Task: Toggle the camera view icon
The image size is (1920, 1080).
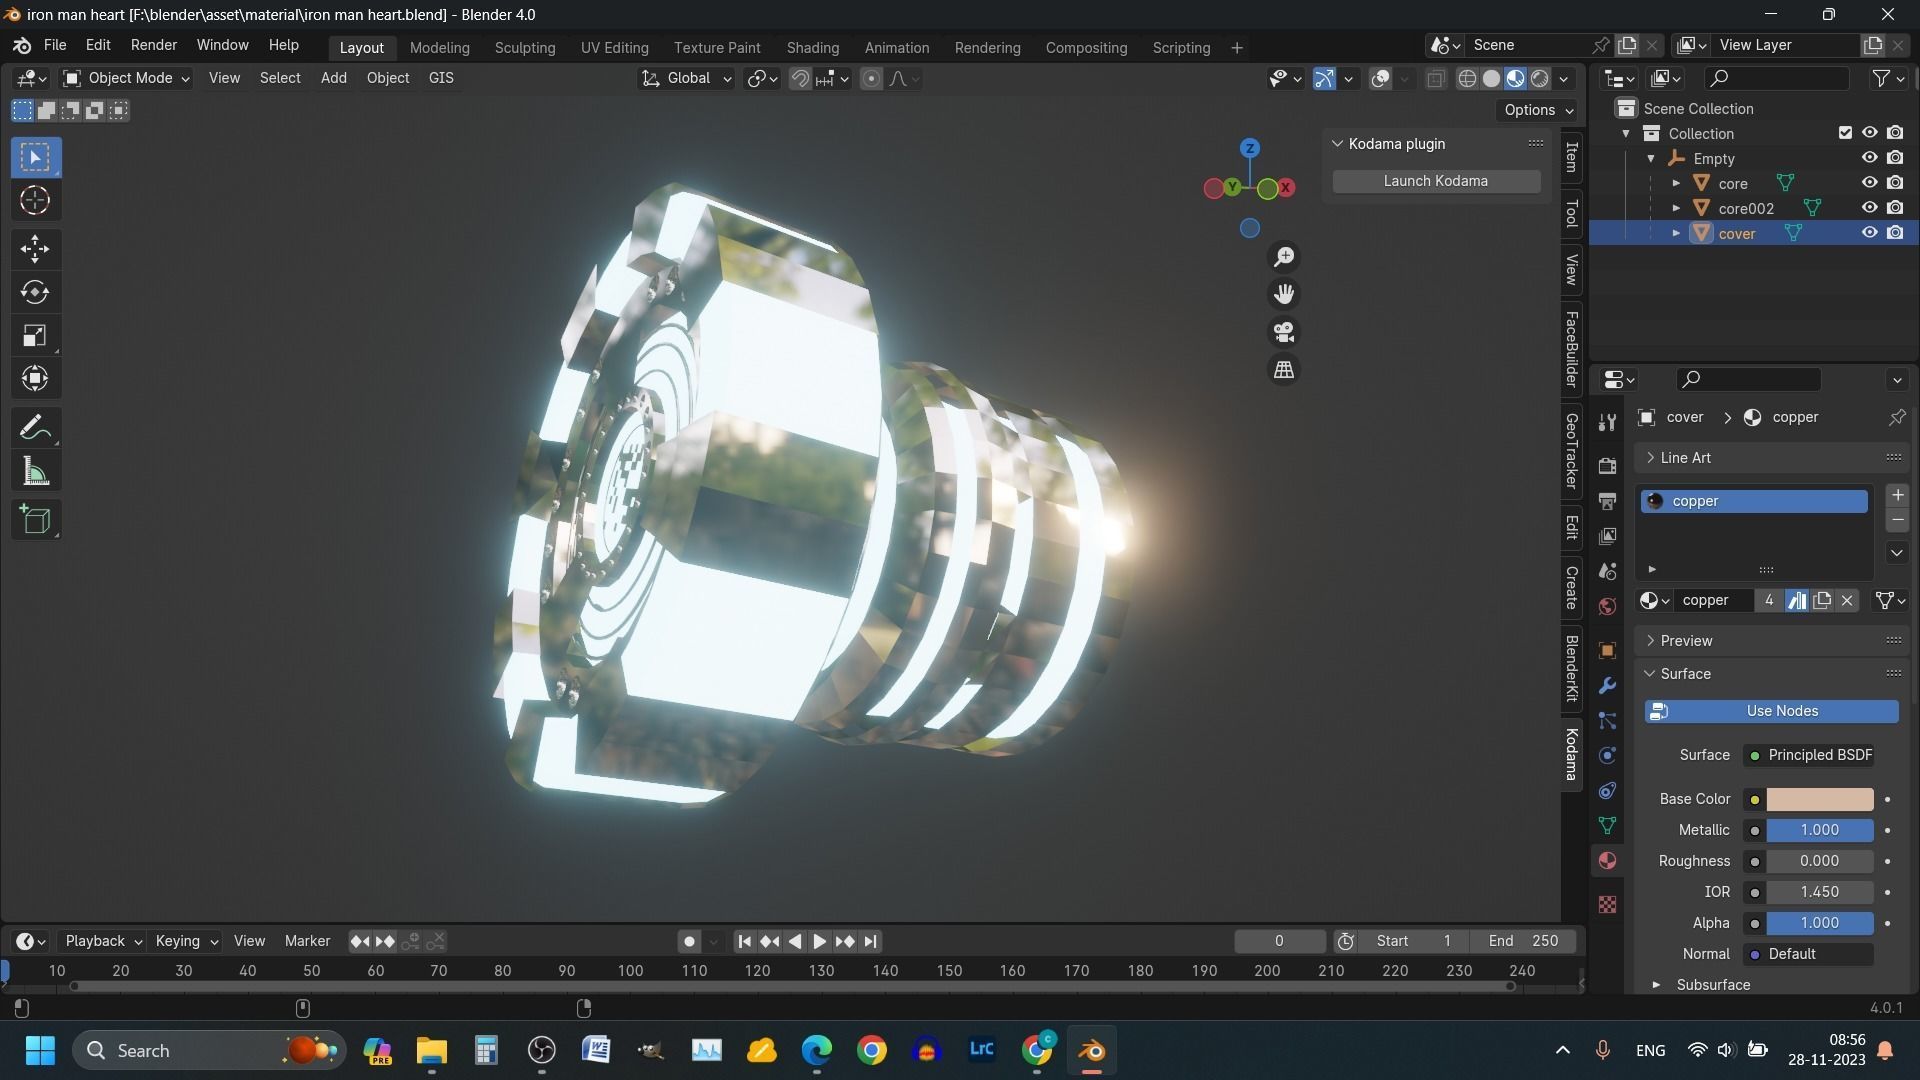Action: tap(1284, 332)
